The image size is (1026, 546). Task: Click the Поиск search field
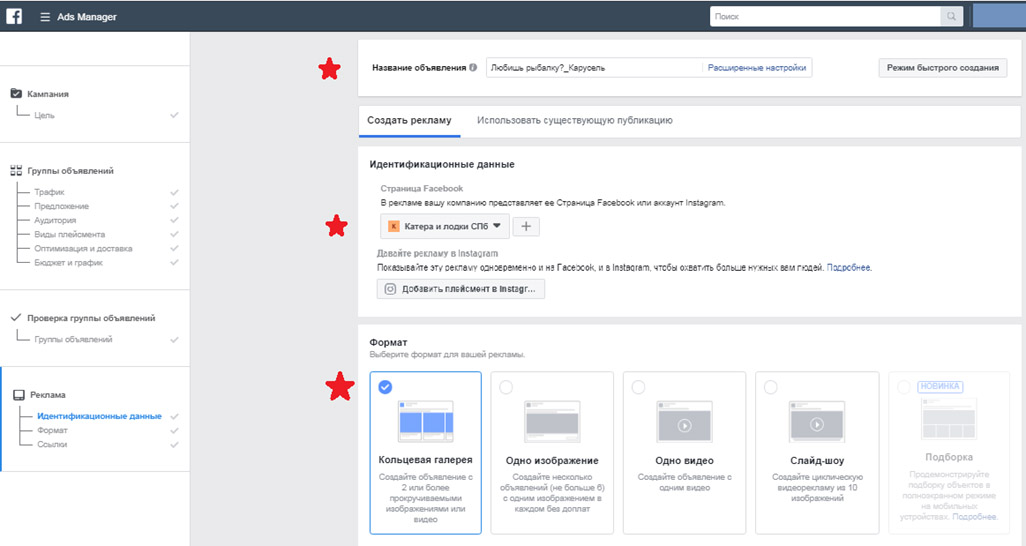click(x=825, y=16)
